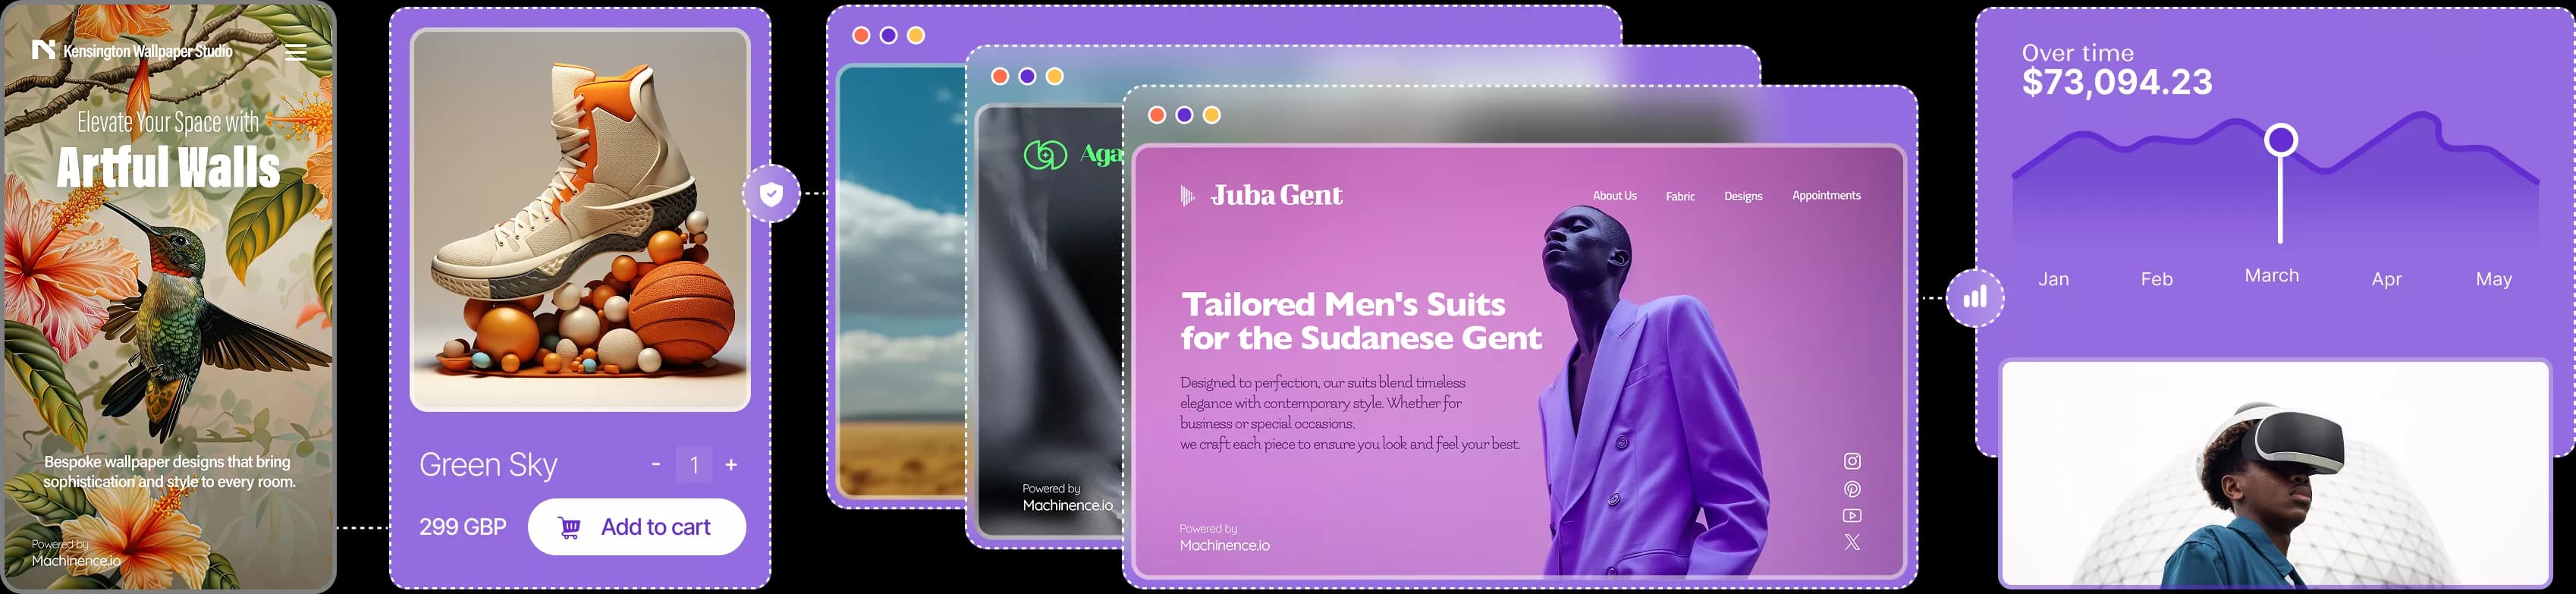Screen dimensions: 2576x594
Task: Open the Kensington Wallpaper Studio hamburger menu
Action: pos(296,52)
